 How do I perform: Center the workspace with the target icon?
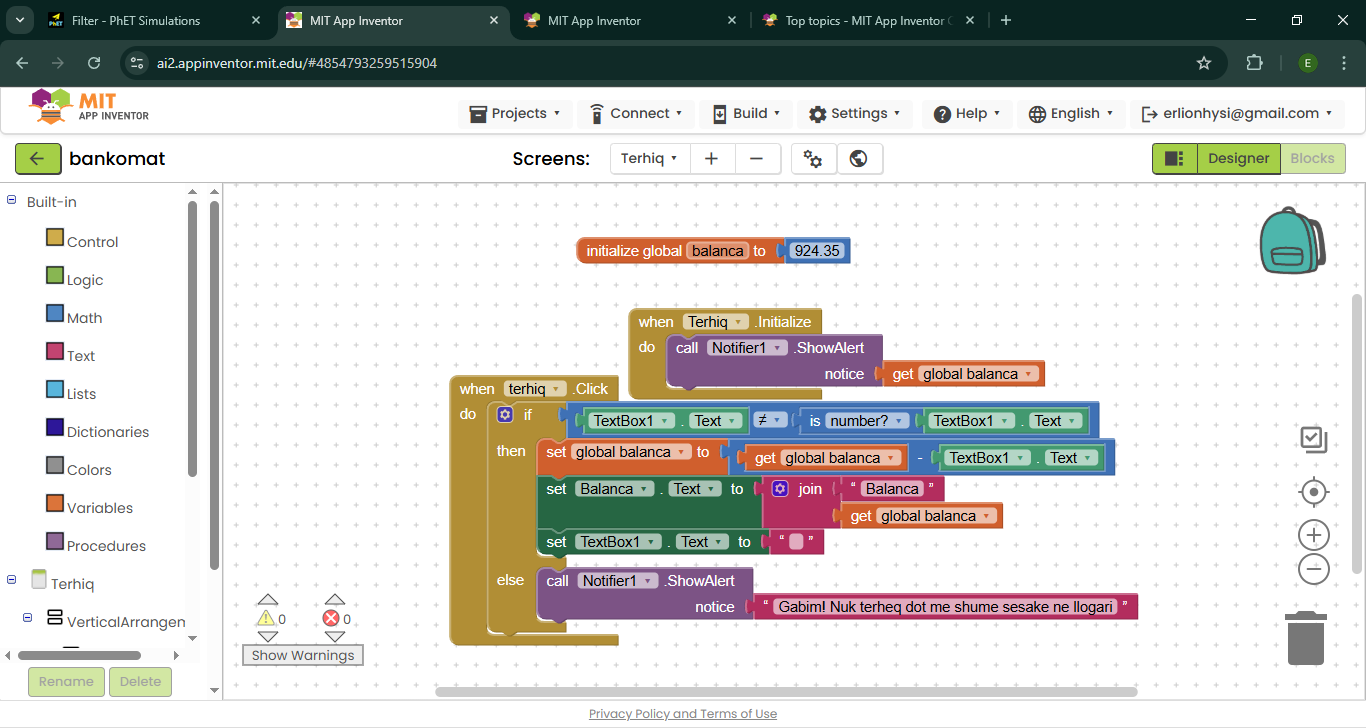[1313, 492]
